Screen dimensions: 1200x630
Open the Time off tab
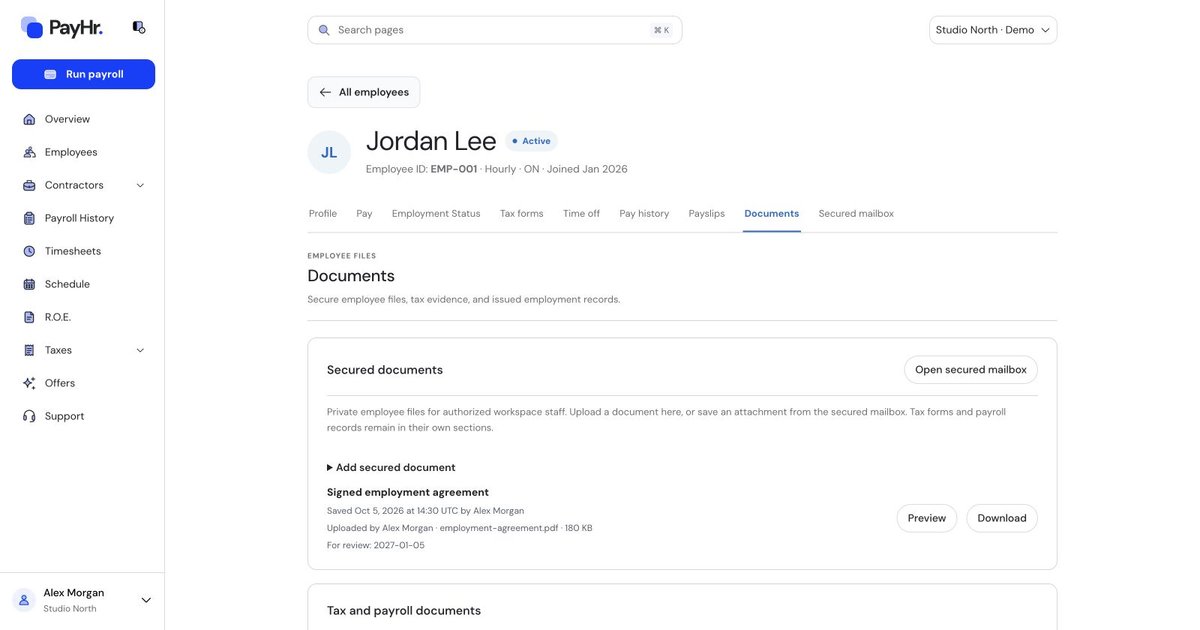pos(581,213)
